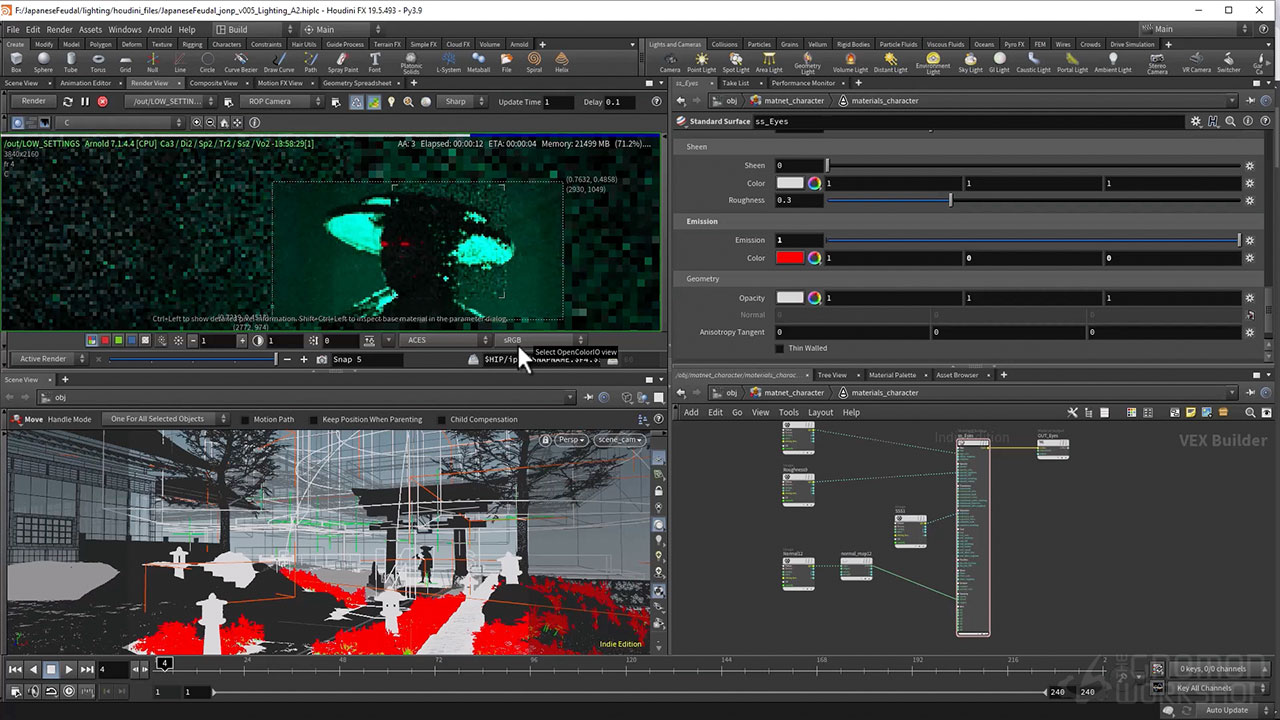1280x720 pixels.
Task: Select the Spray Paint shelf tool
Action: click(342, 62)
